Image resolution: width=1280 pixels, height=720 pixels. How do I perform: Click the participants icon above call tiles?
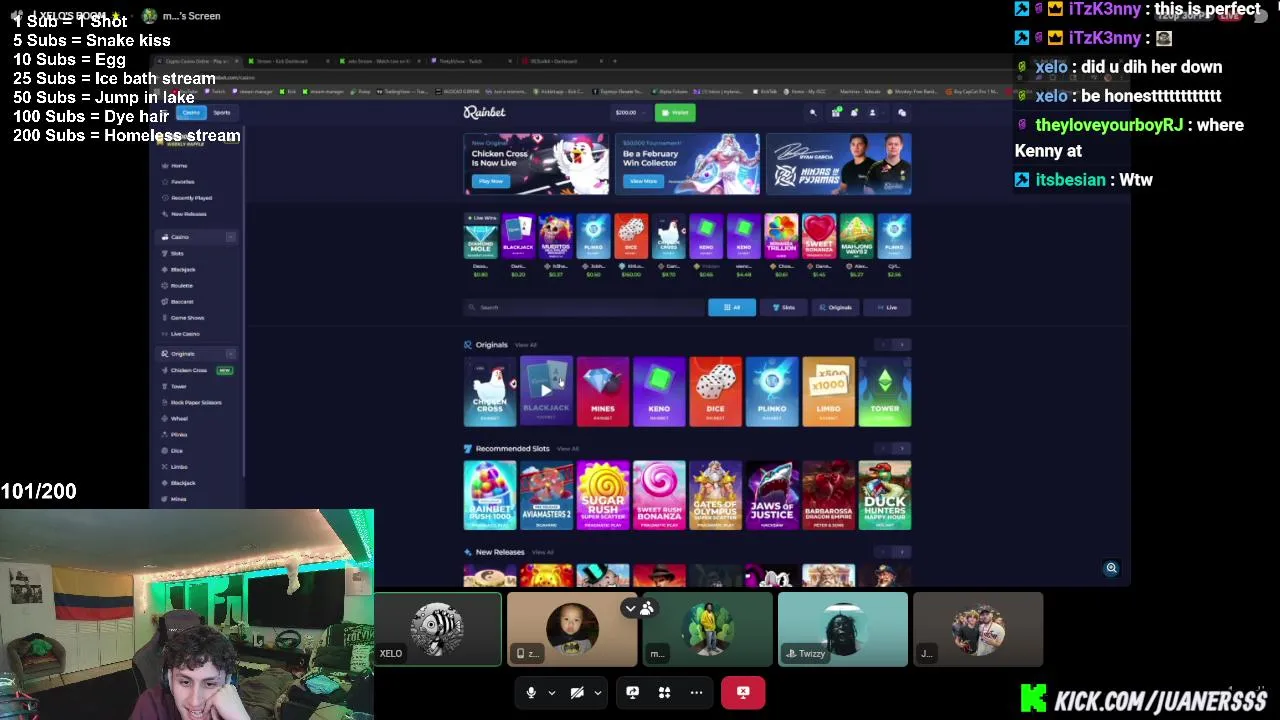[x=647, y=608]
